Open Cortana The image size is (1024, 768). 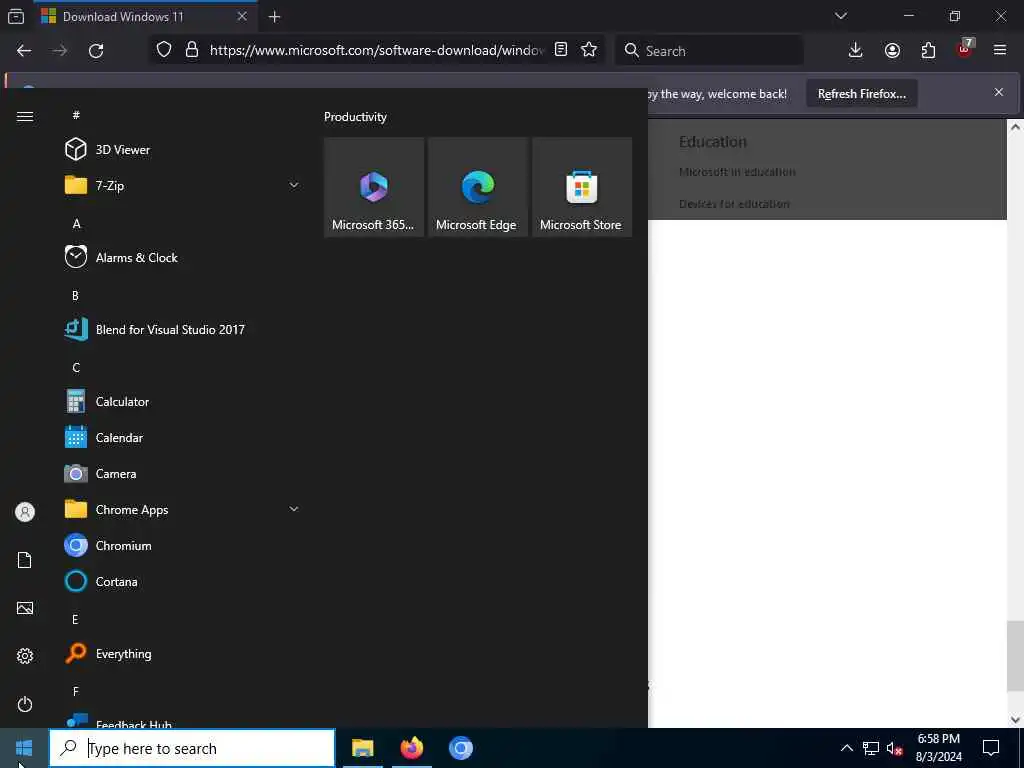[x=182, y=581]
